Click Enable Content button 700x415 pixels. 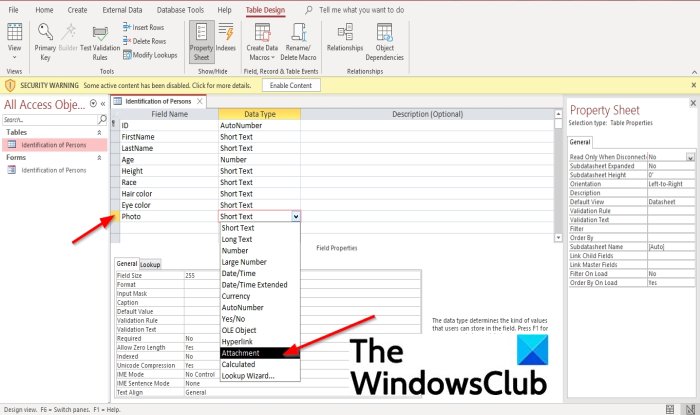291,85
